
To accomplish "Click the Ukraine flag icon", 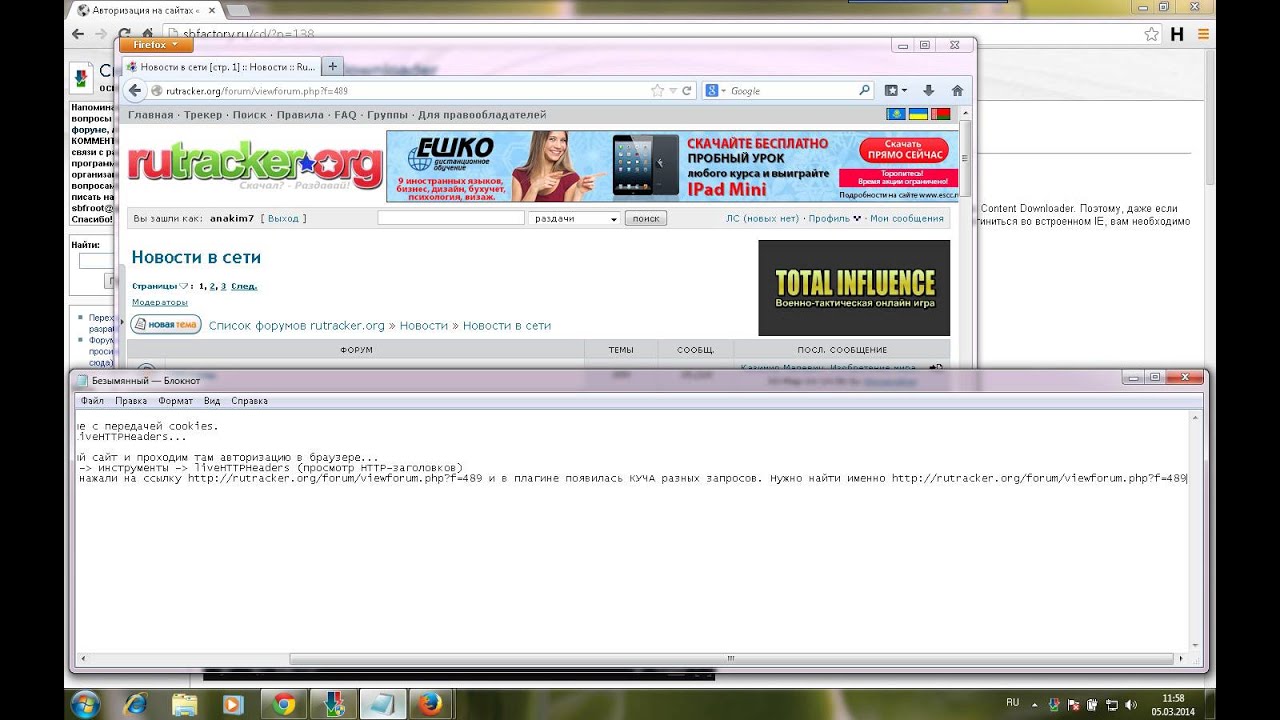I will 917,115.
